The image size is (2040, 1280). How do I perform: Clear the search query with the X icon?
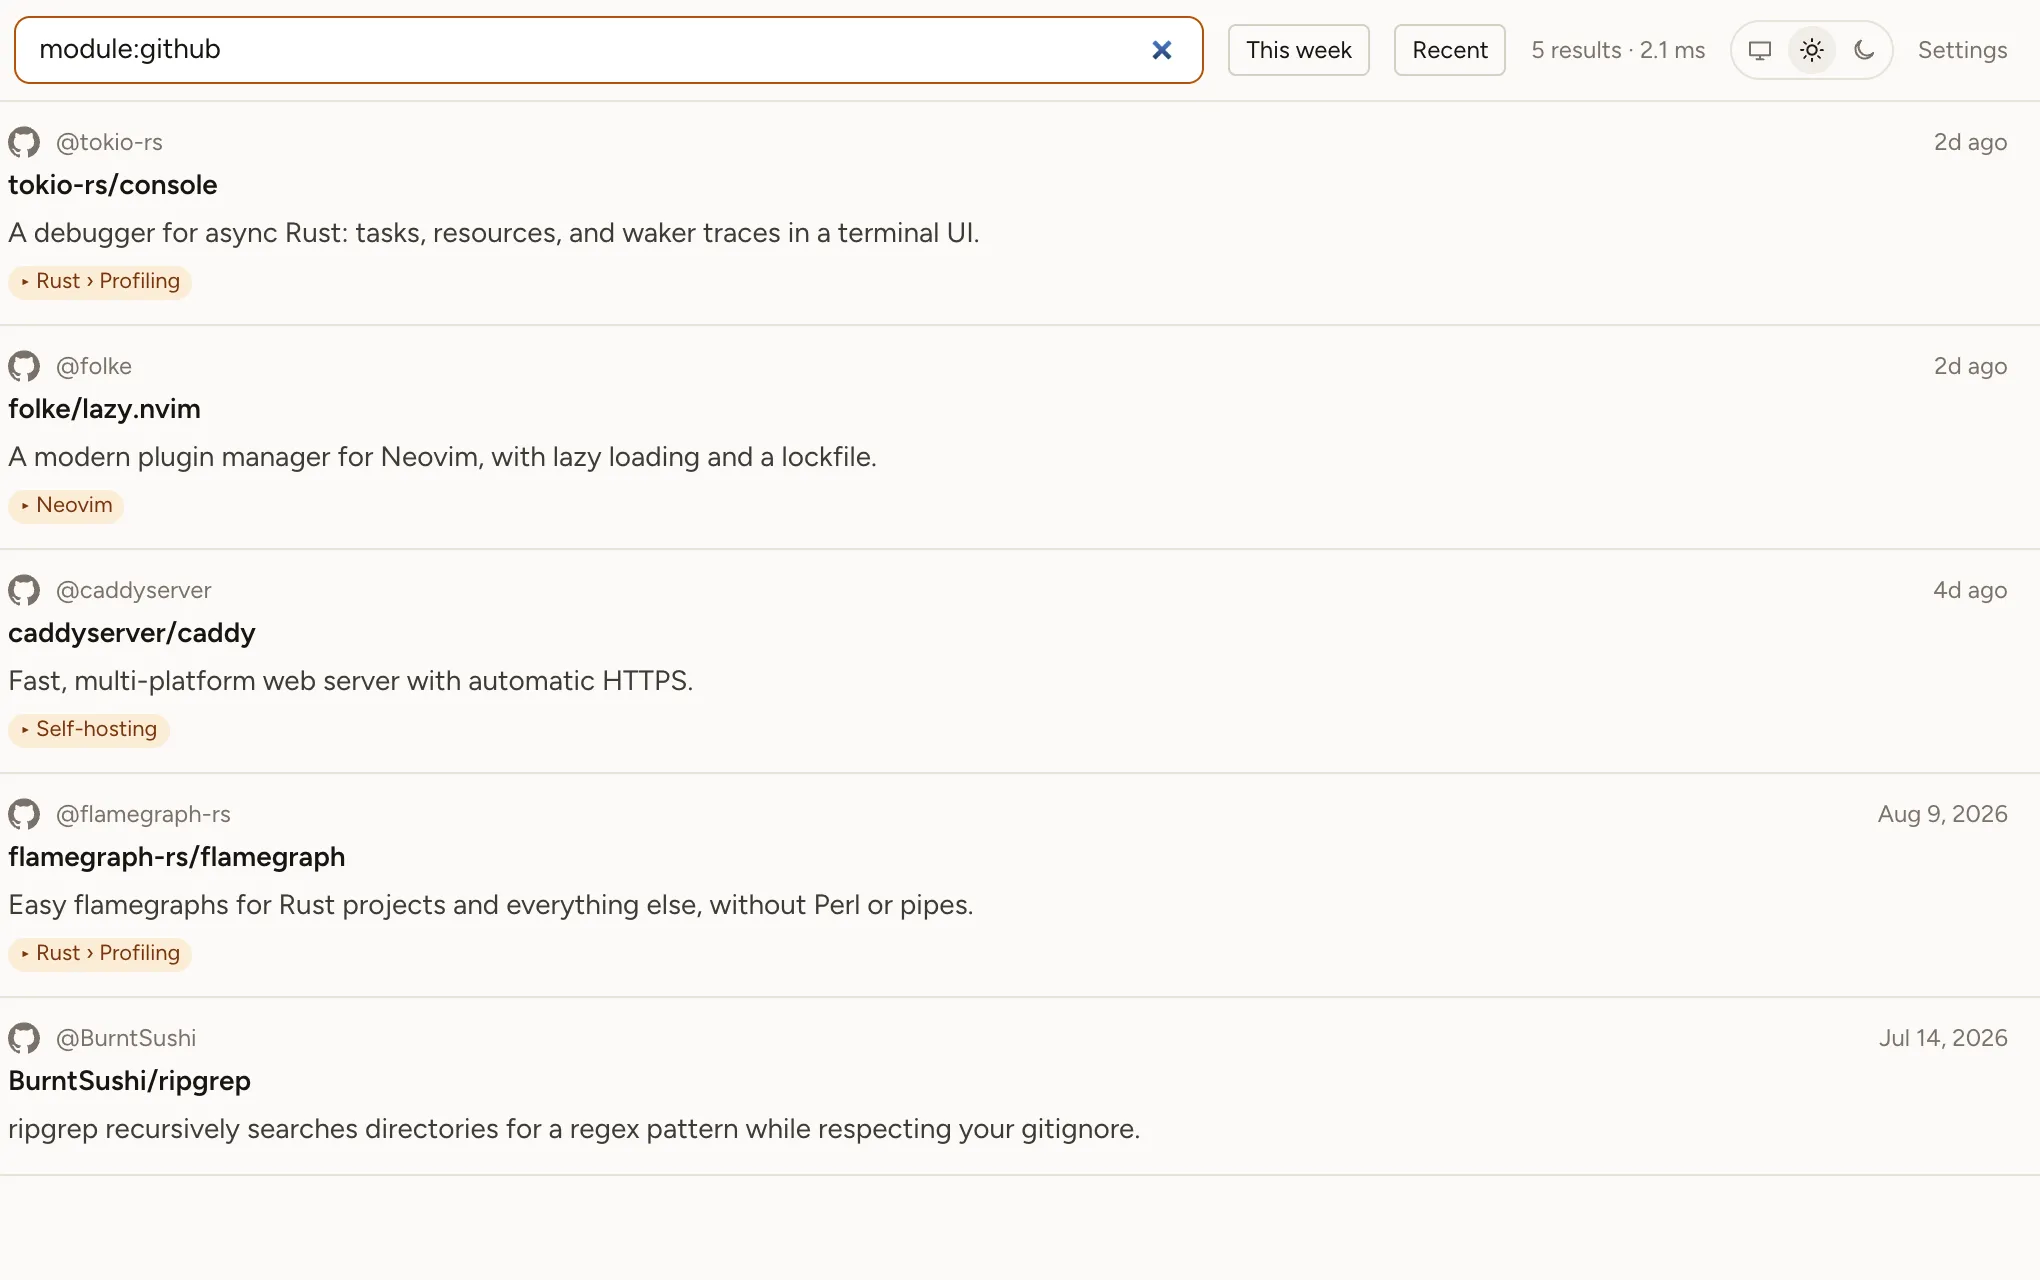click(1161, 50)
